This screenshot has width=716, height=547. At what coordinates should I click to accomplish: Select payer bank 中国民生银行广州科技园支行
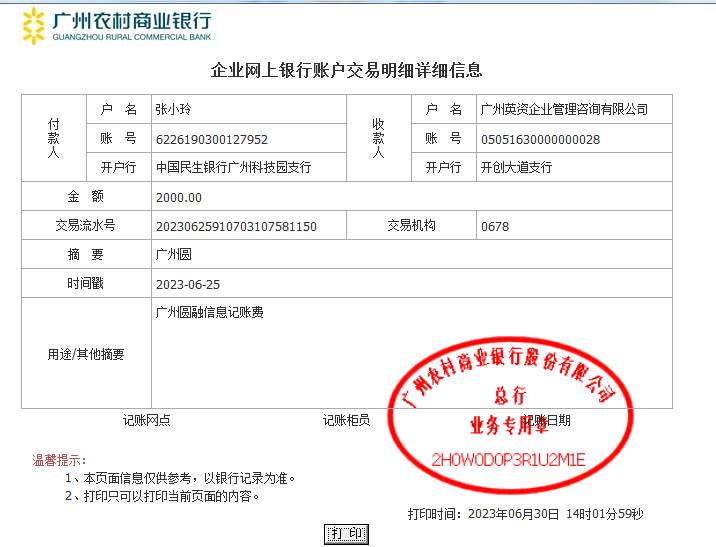click(x=233, y=168)
